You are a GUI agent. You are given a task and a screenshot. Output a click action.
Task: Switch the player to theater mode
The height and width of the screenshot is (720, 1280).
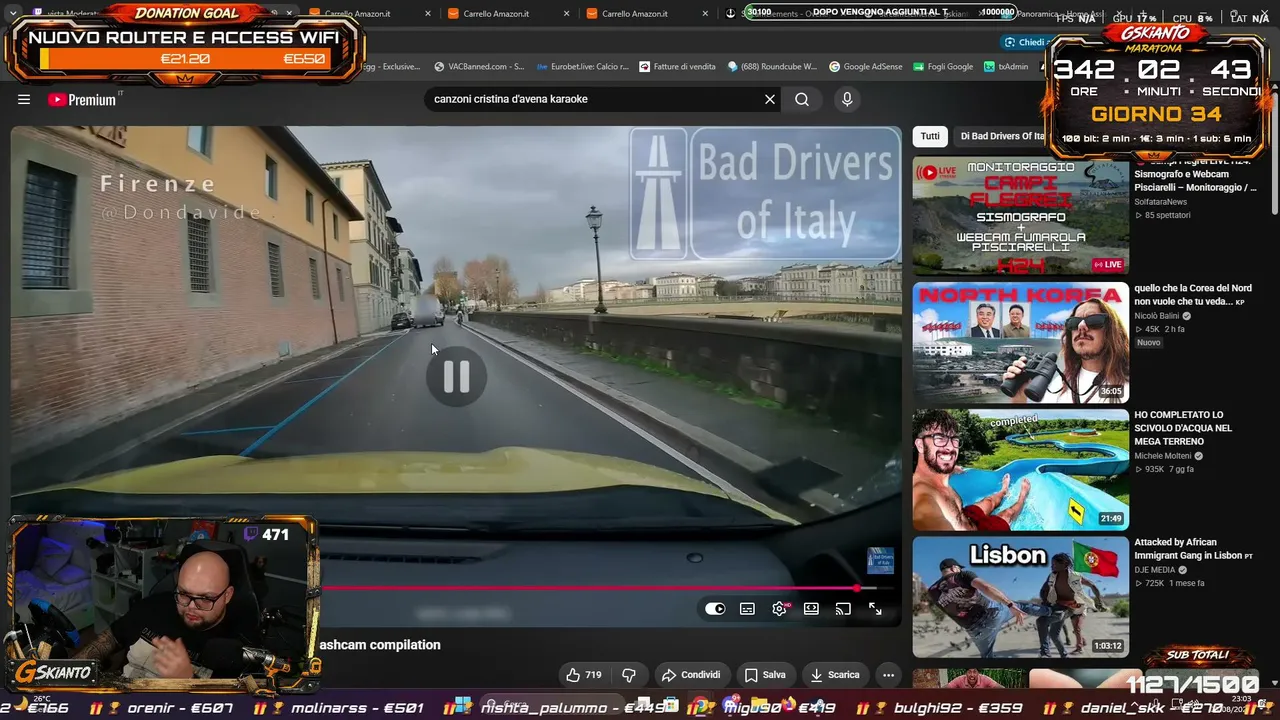point(811,609)
